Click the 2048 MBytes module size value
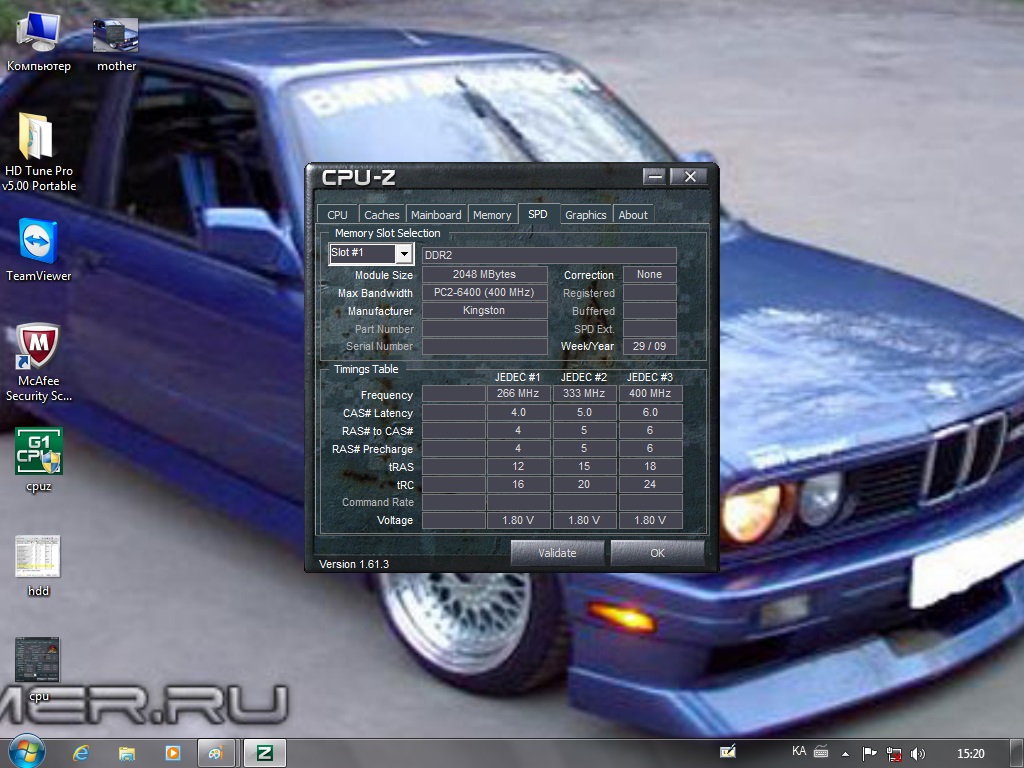The width and height of the screenshot is (1024, 768). pos(485,274)
